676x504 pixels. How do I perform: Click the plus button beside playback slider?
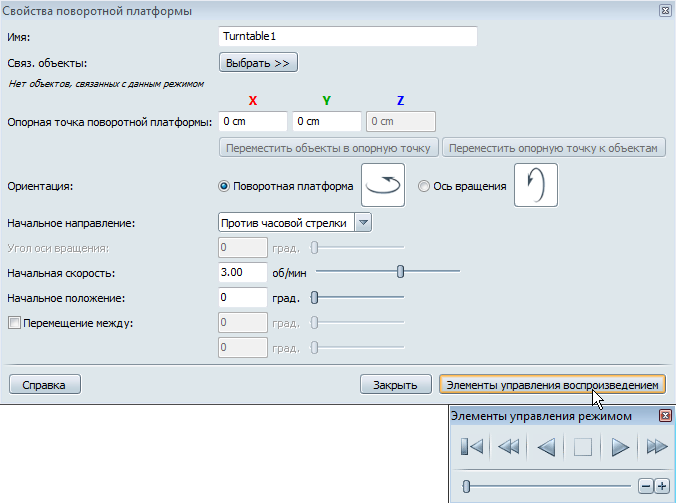[x=662, y=486]
